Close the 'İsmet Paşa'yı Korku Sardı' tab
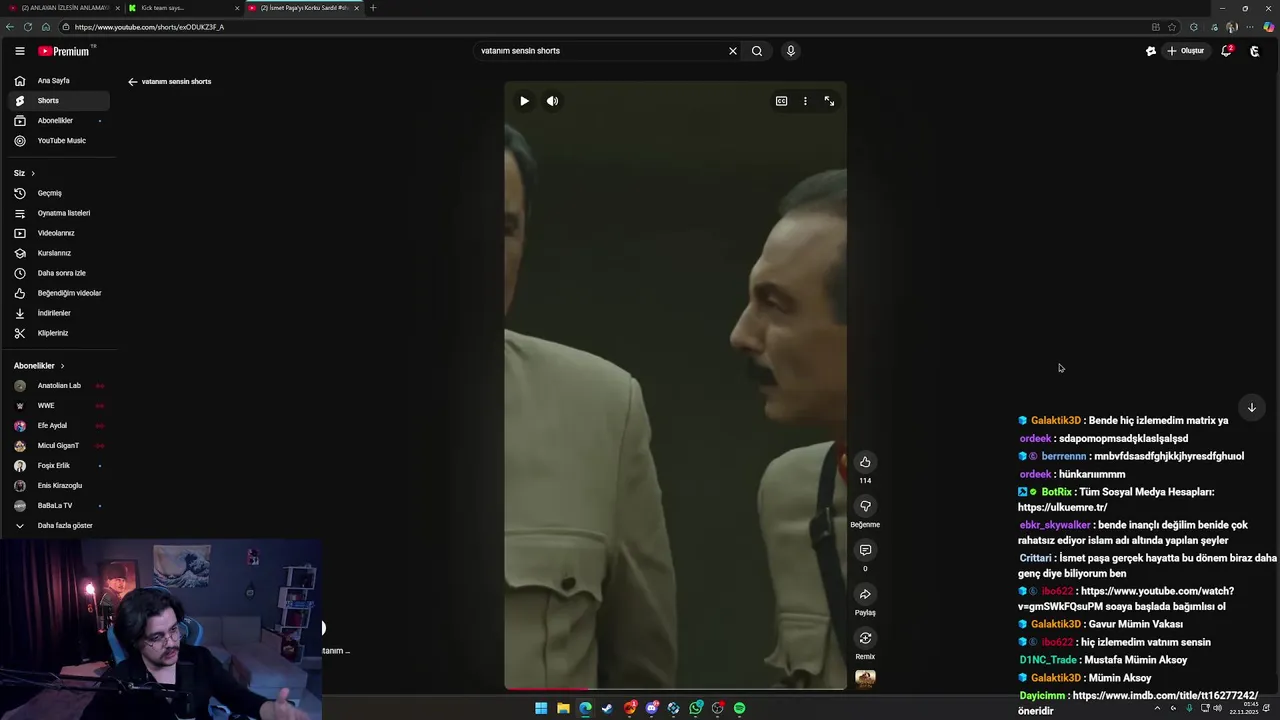This screenshot has height=720, width=1280. click(356, 8)
